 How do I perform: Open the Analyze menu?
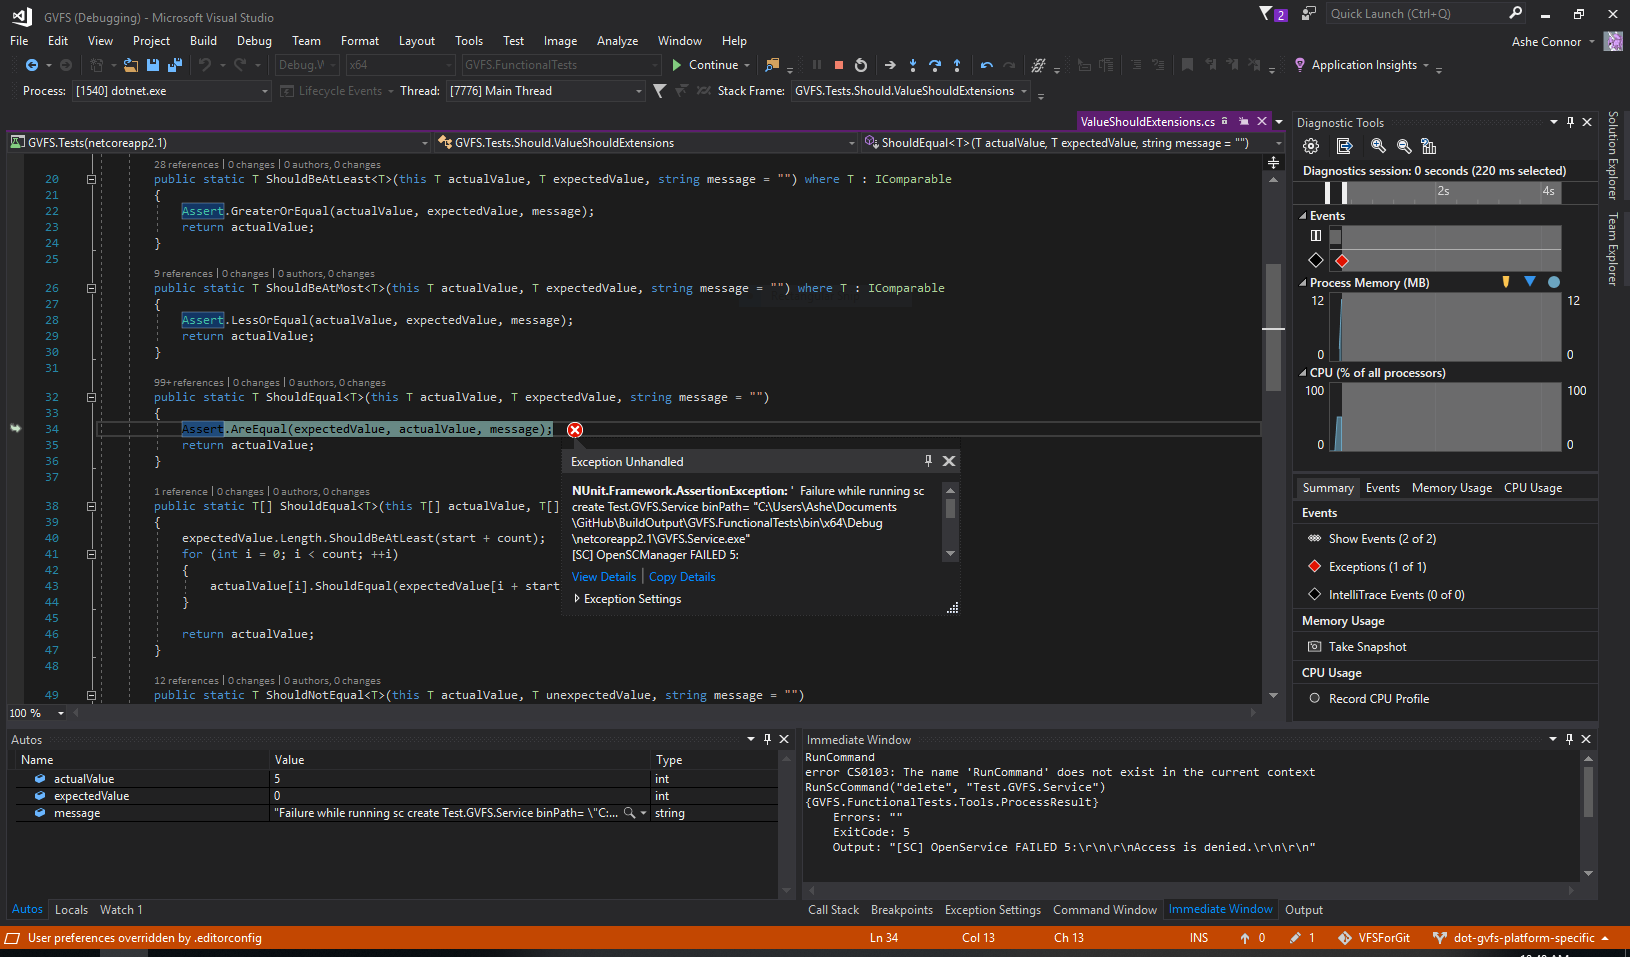[x=617, y=41]
